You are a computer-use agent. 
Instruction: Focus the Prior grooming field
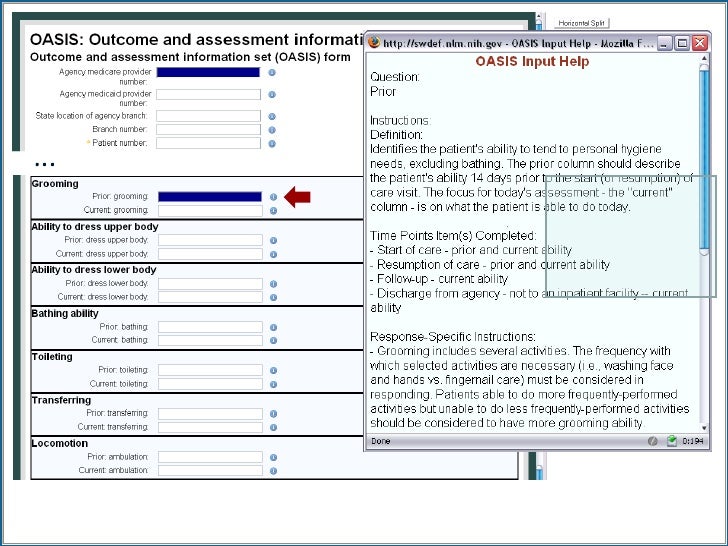pyautogui.click(x=210, y=197)
